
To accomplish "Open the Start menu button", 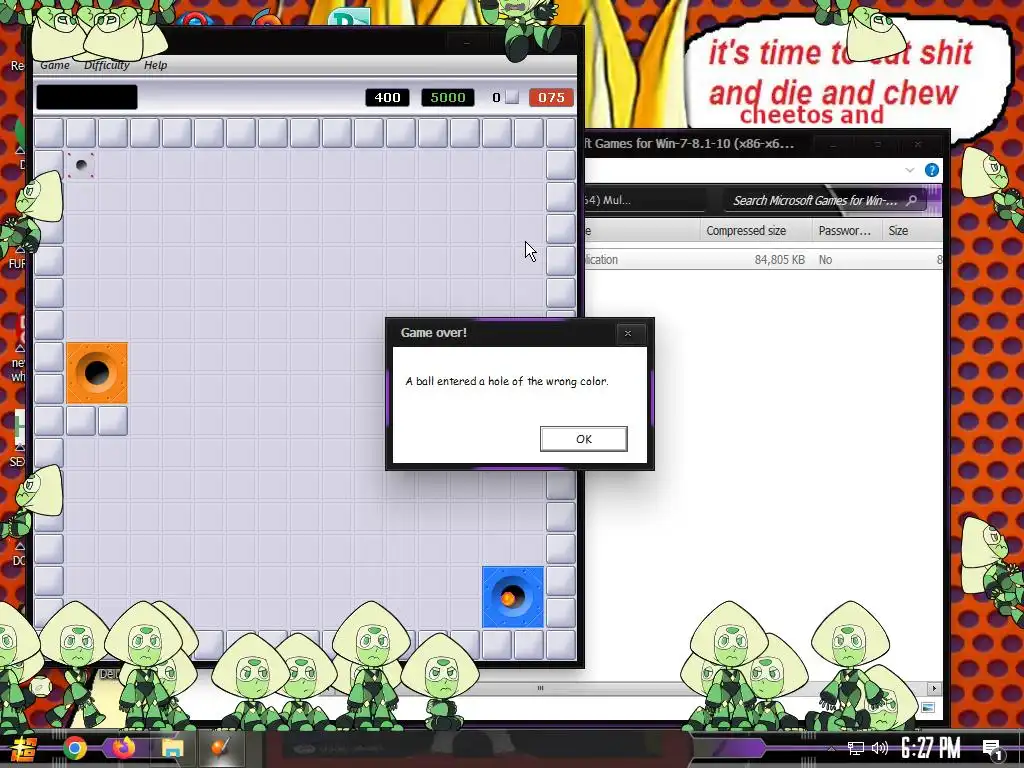I will point(24,749).
